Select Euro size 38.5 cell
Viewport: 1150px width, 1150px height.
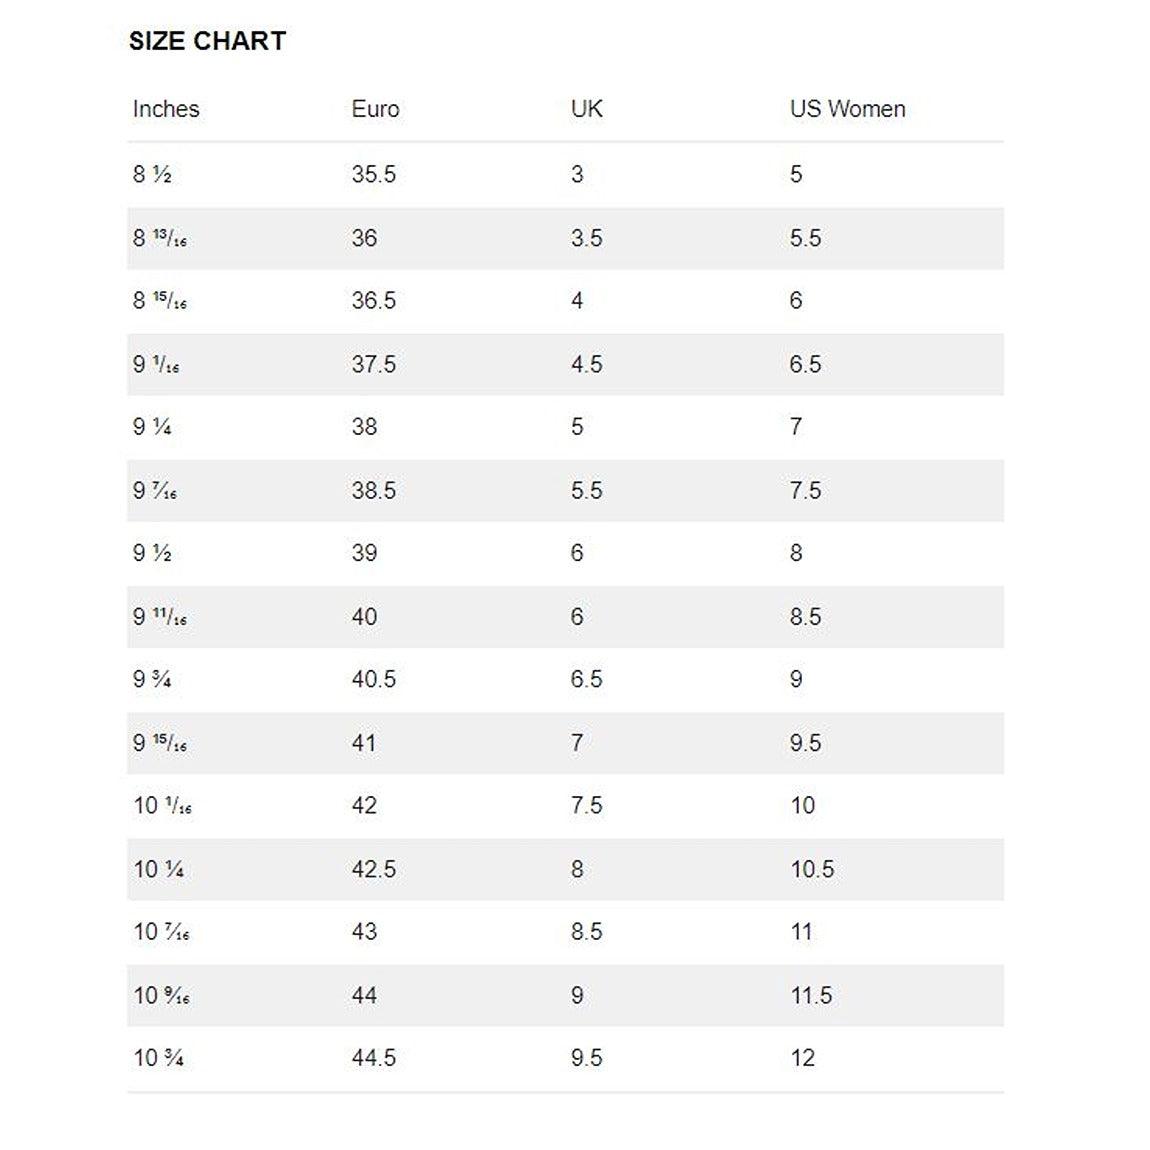[373, 490]
